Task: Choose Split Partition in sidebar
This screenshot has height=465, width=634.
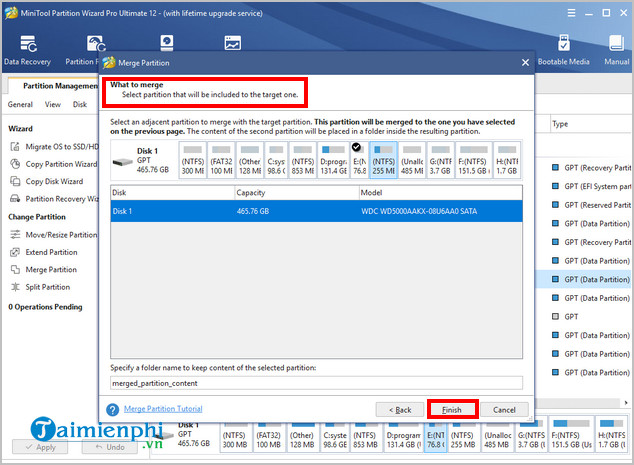Action: tap(40, 287)
